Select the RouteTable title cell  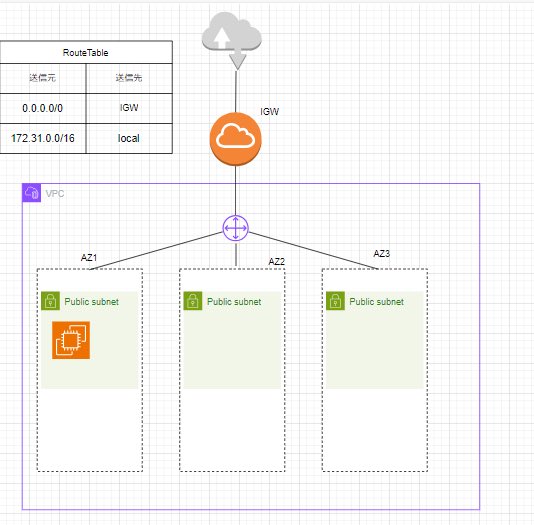tap(85, 52)
